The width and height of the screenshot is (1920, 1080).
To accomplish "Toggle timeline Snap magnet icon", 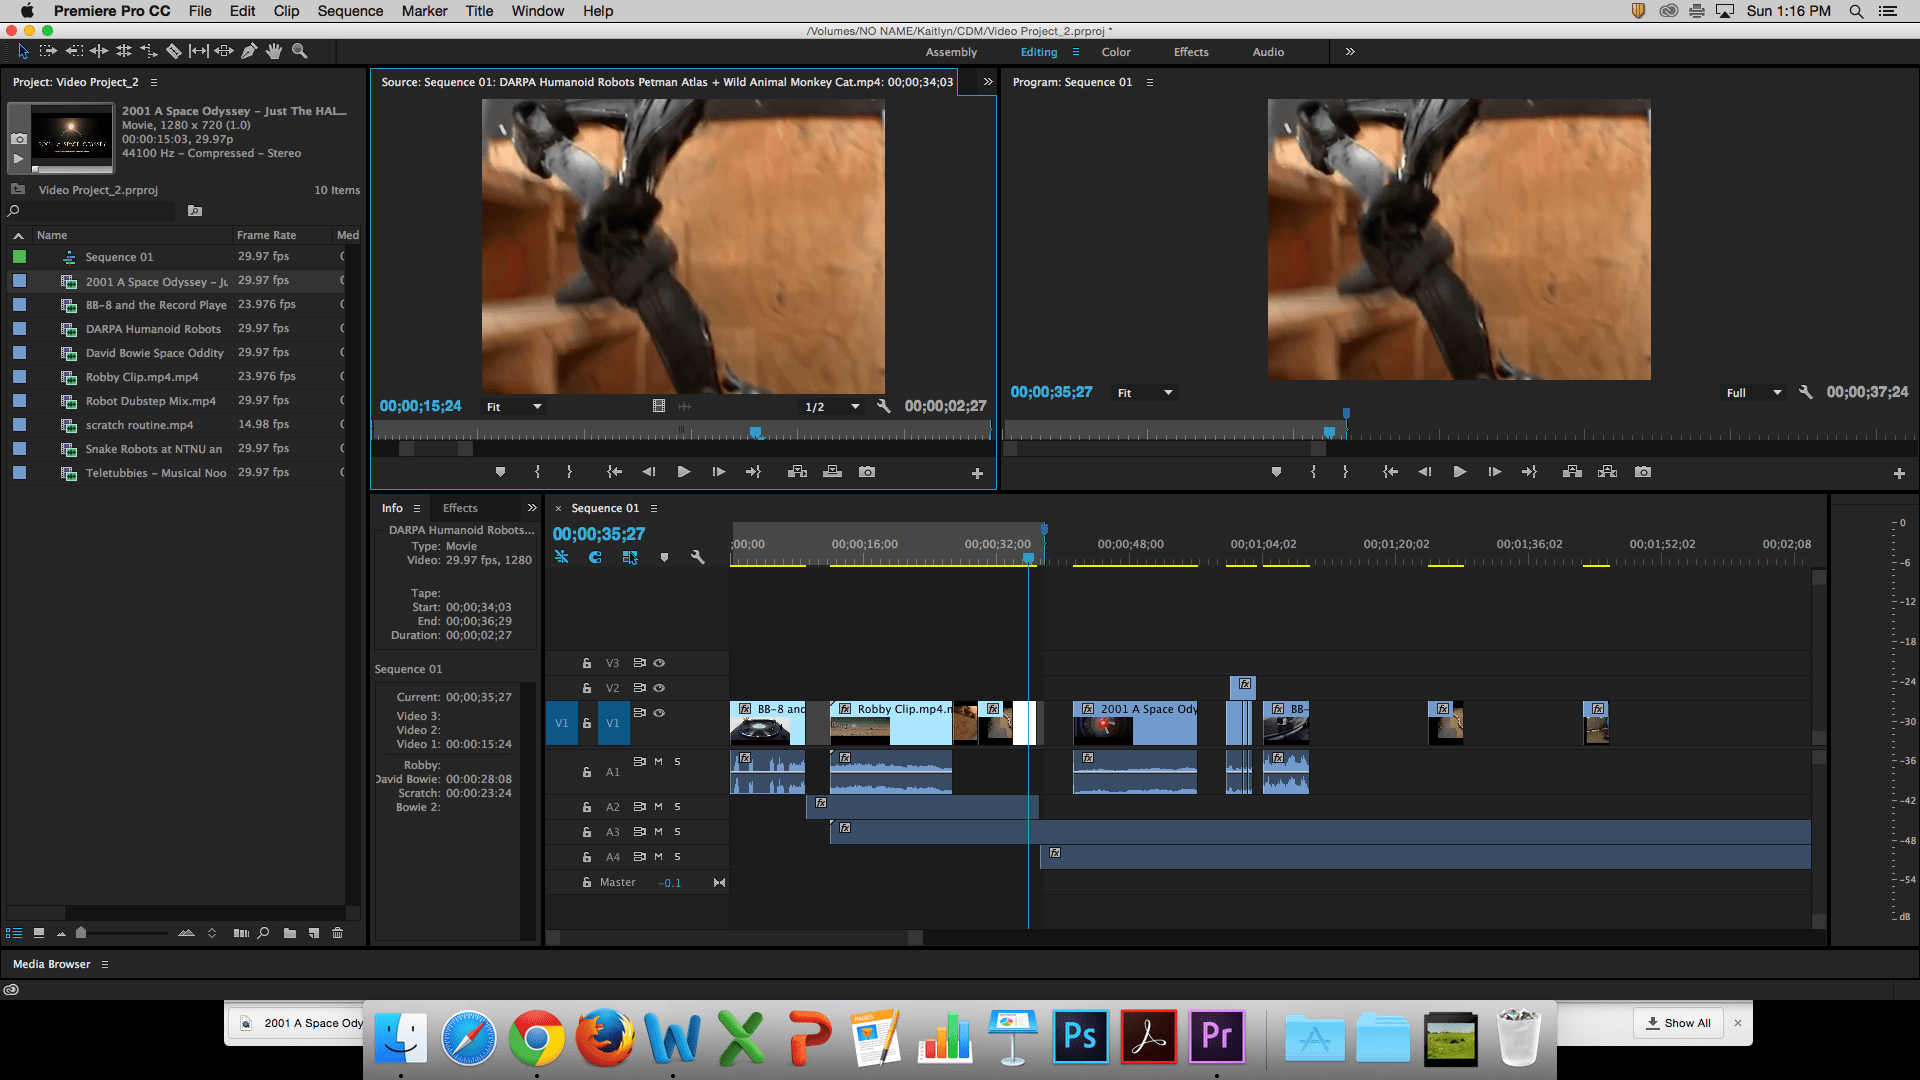I will click(595, 558).
